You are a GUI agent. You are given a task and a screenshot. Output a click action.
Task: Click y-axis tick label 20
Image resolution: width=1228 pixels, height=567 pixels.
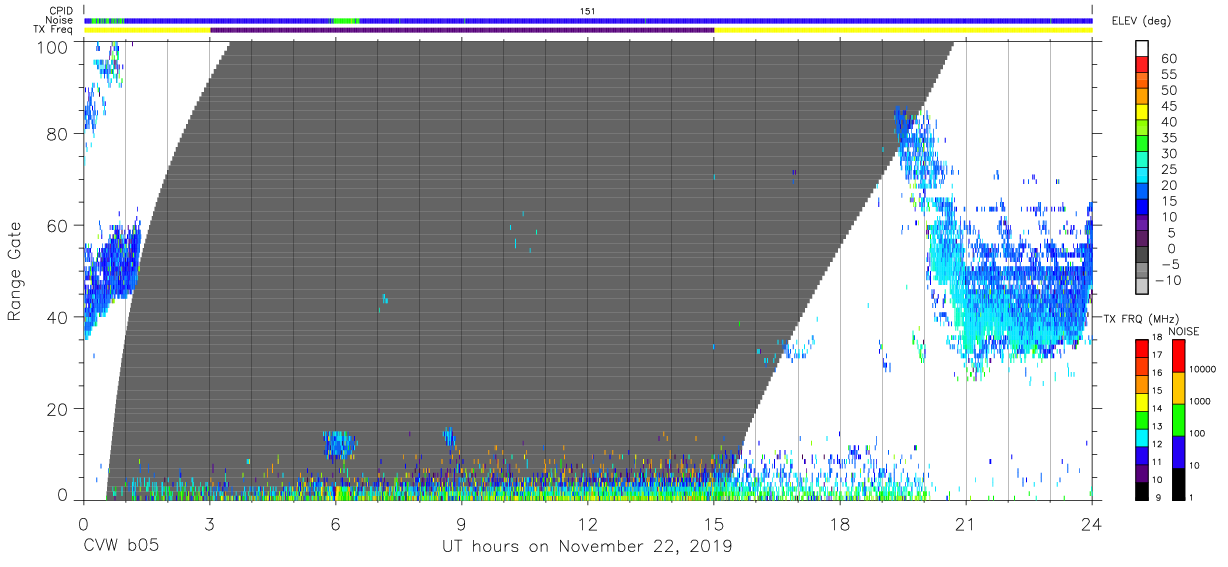coord(60,409)
